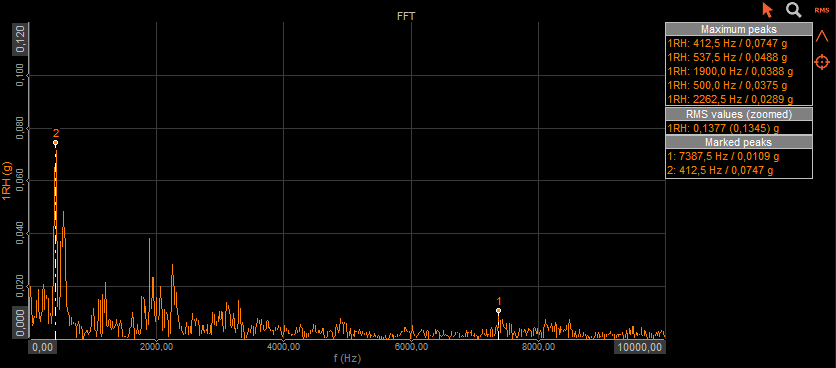The image size is (836, 368).
Task: Select the orange arrow pointer tool
Action: click(x=768, y=10)
